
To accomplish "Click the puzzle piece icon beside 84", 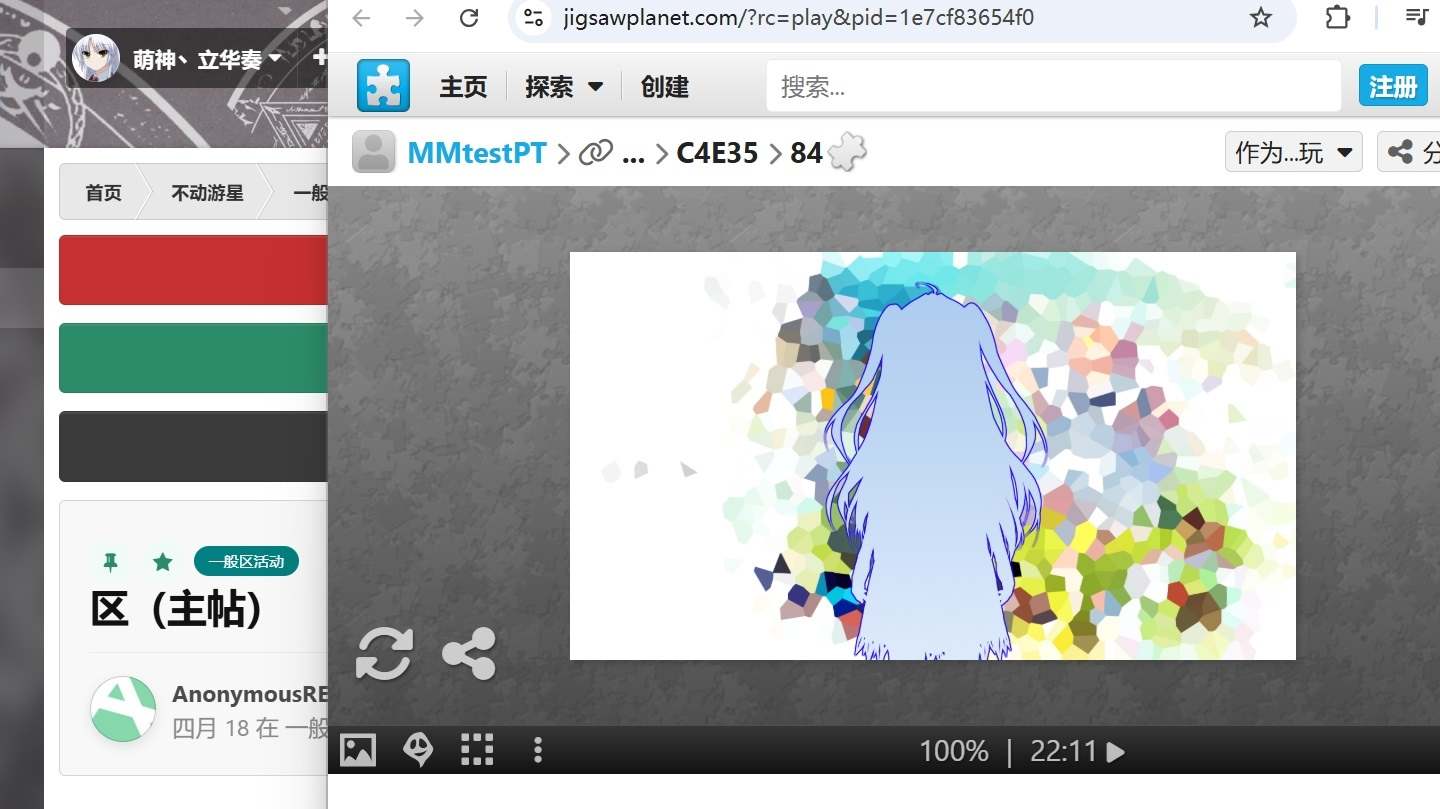I will click(x=847, y=152).
